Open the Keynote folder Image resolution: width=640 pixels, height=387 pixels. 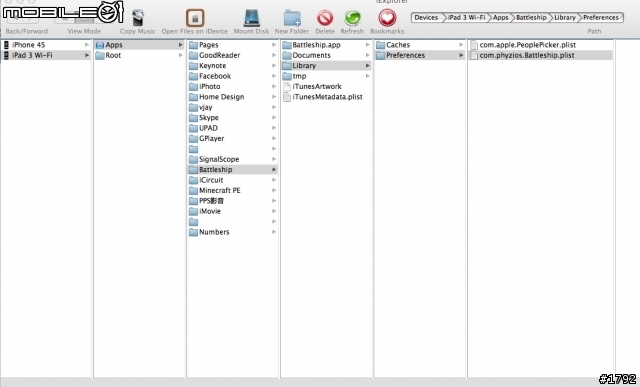(x=233, y=65)
